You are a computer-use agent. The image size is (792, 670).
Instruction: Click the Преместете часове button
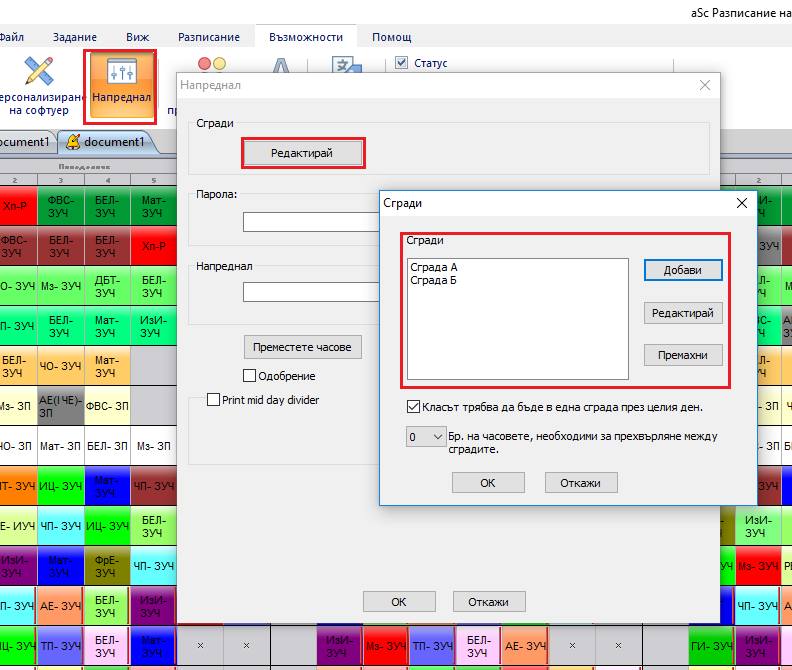[x=303, y=347]
